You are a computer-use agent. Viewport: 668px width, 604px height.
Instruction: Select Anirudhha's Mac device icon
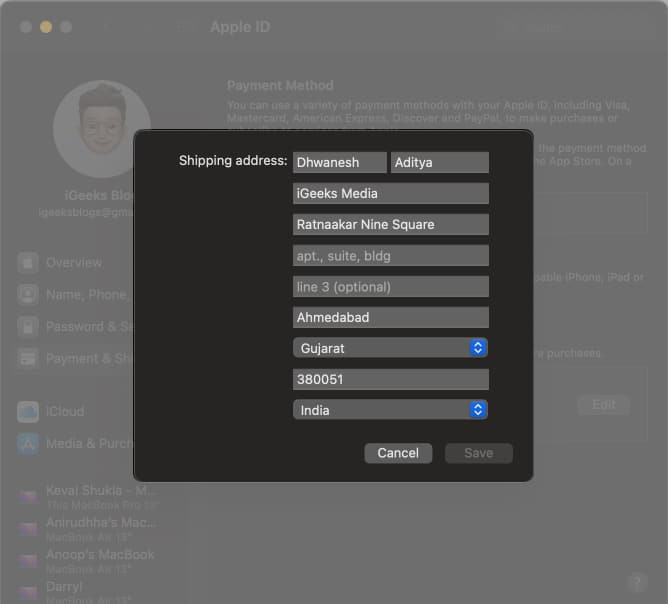[29, 529]
